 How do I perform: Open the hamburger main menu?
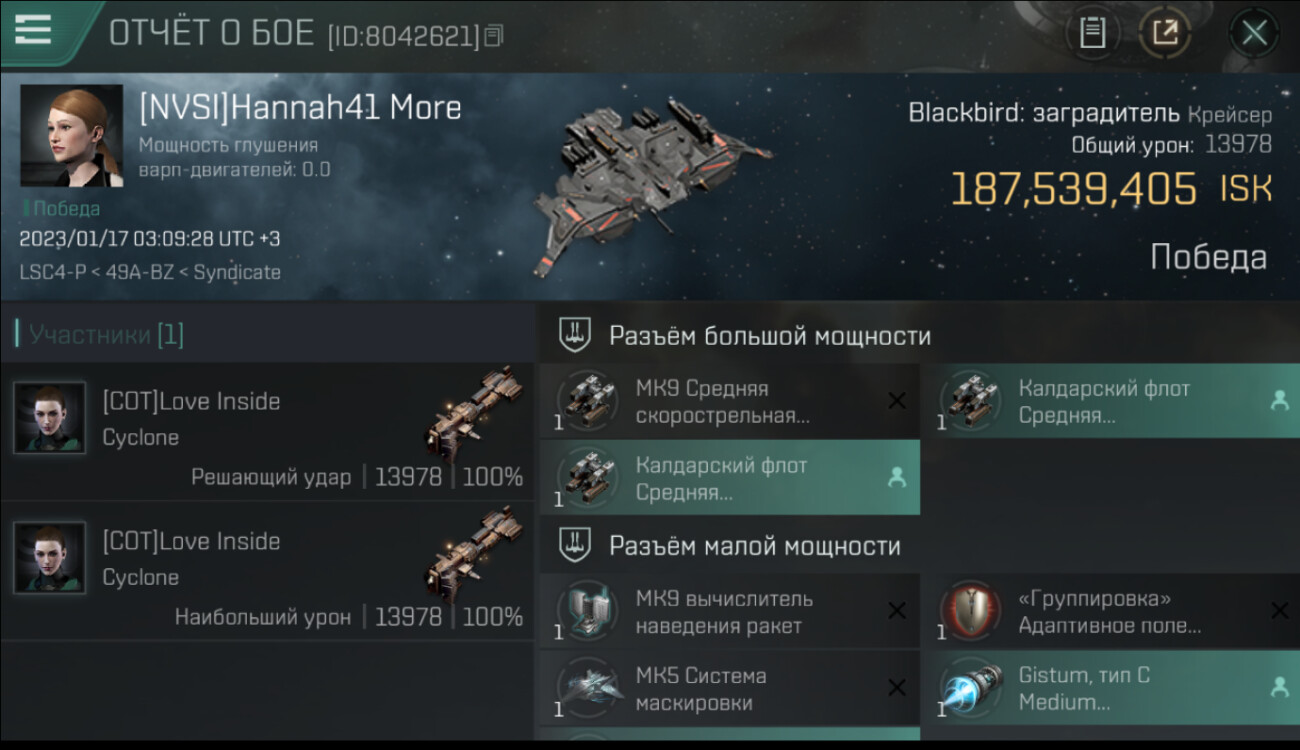pos(33,29)
